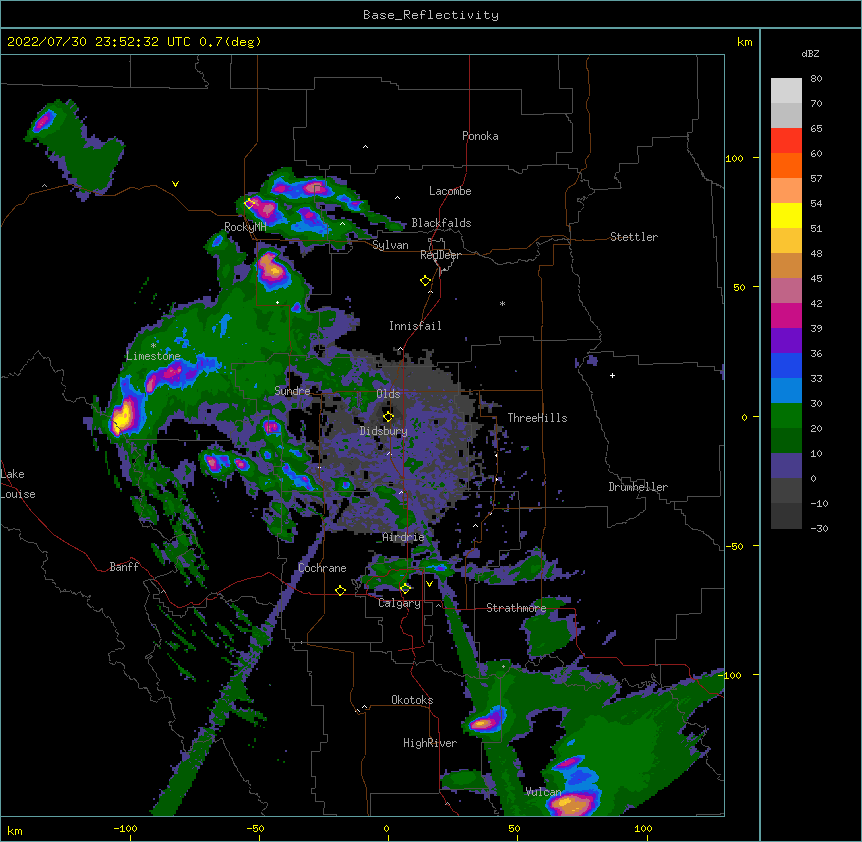Click the Limestone label
This screenshot has height=842, width=862.
pyautogui.click(x=153, y=356)
